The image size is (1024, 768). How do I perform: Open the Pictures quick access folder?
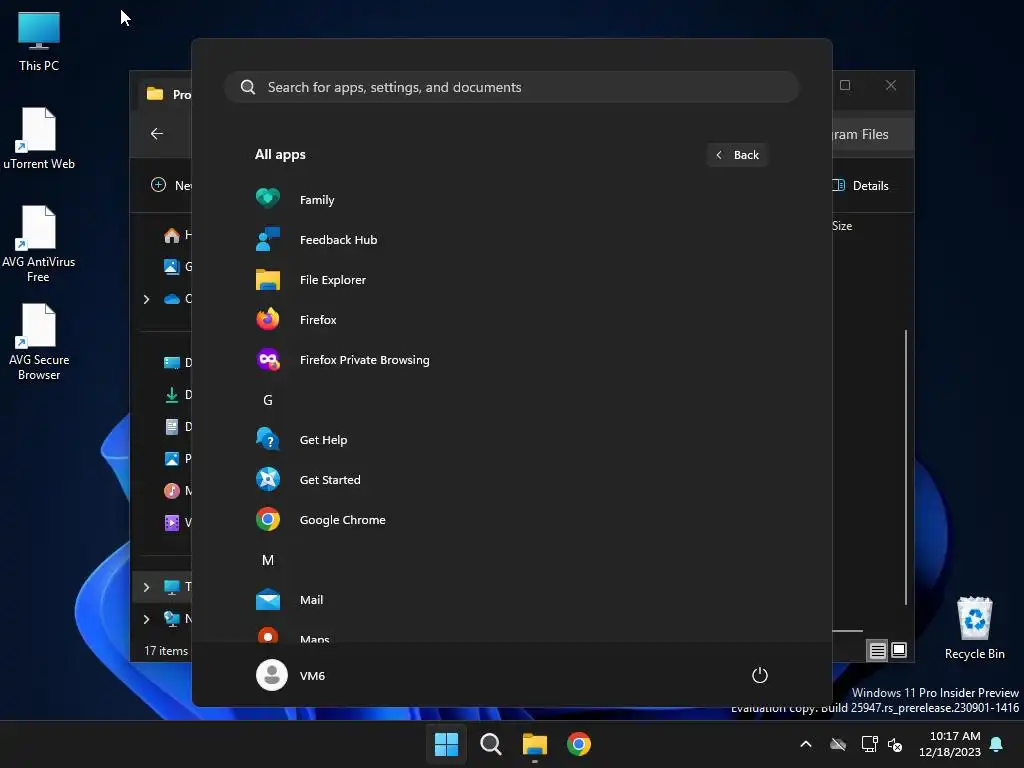pyautogui.click(x=176, y=458)
